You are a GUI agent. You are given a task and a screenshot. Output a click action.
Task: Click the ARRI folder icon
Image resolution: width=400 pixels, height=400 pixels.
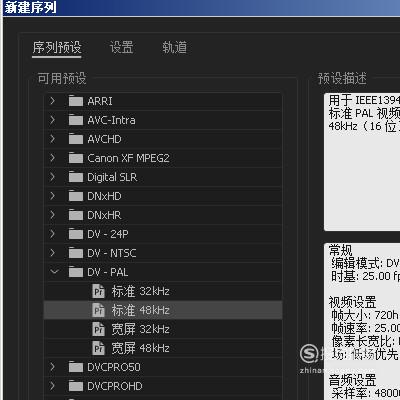76,101
